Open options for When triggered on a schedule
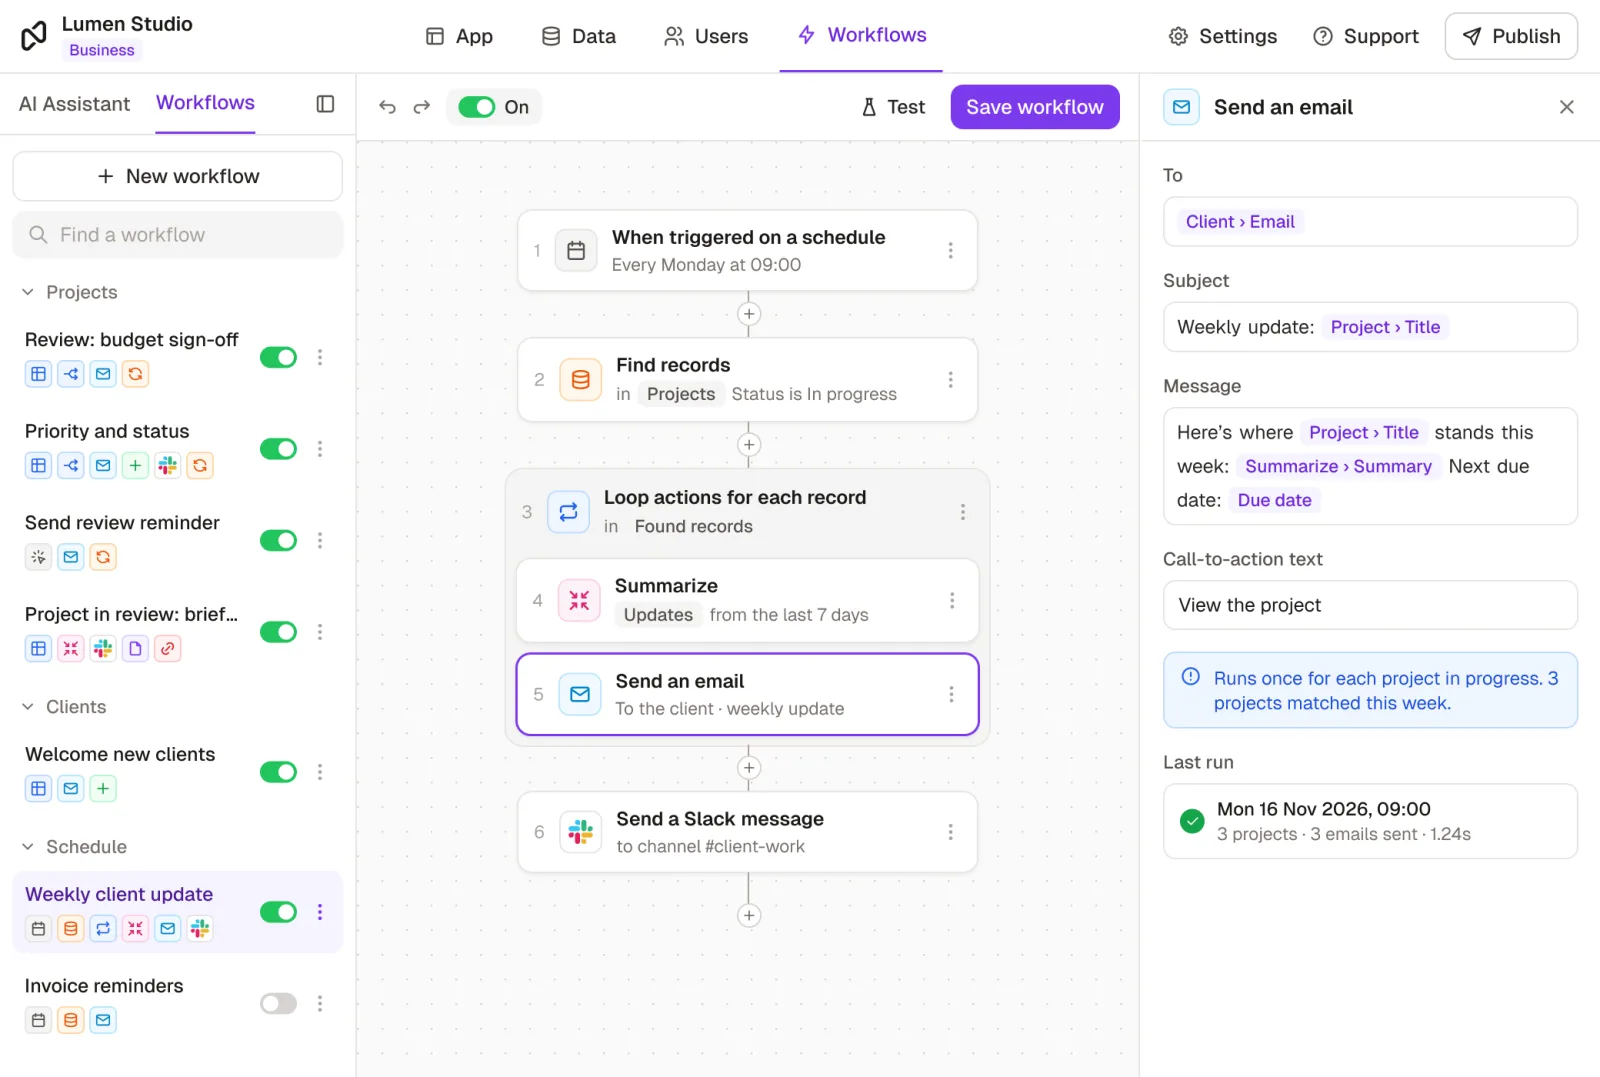1600x1077 pixels. tap(950, 251)
